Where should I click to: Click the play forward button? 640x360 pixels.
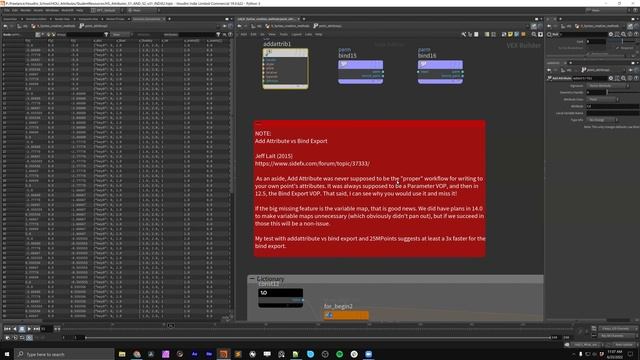point(29,329)
